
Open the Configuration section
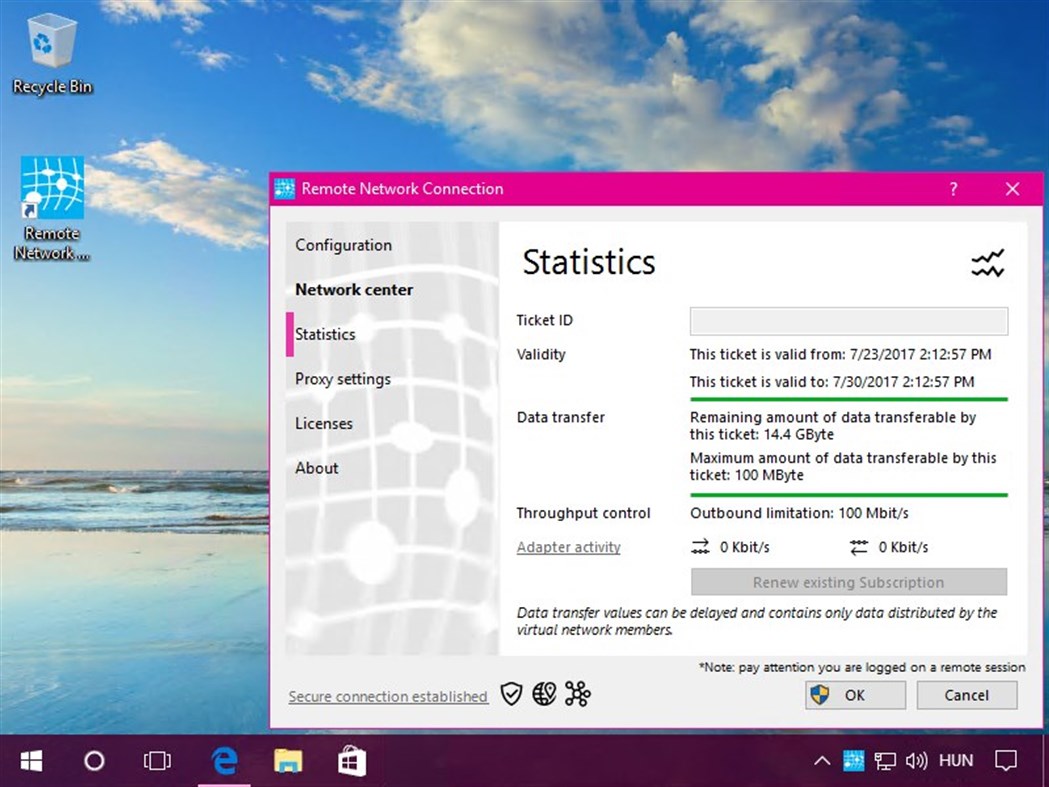point(343,245)
